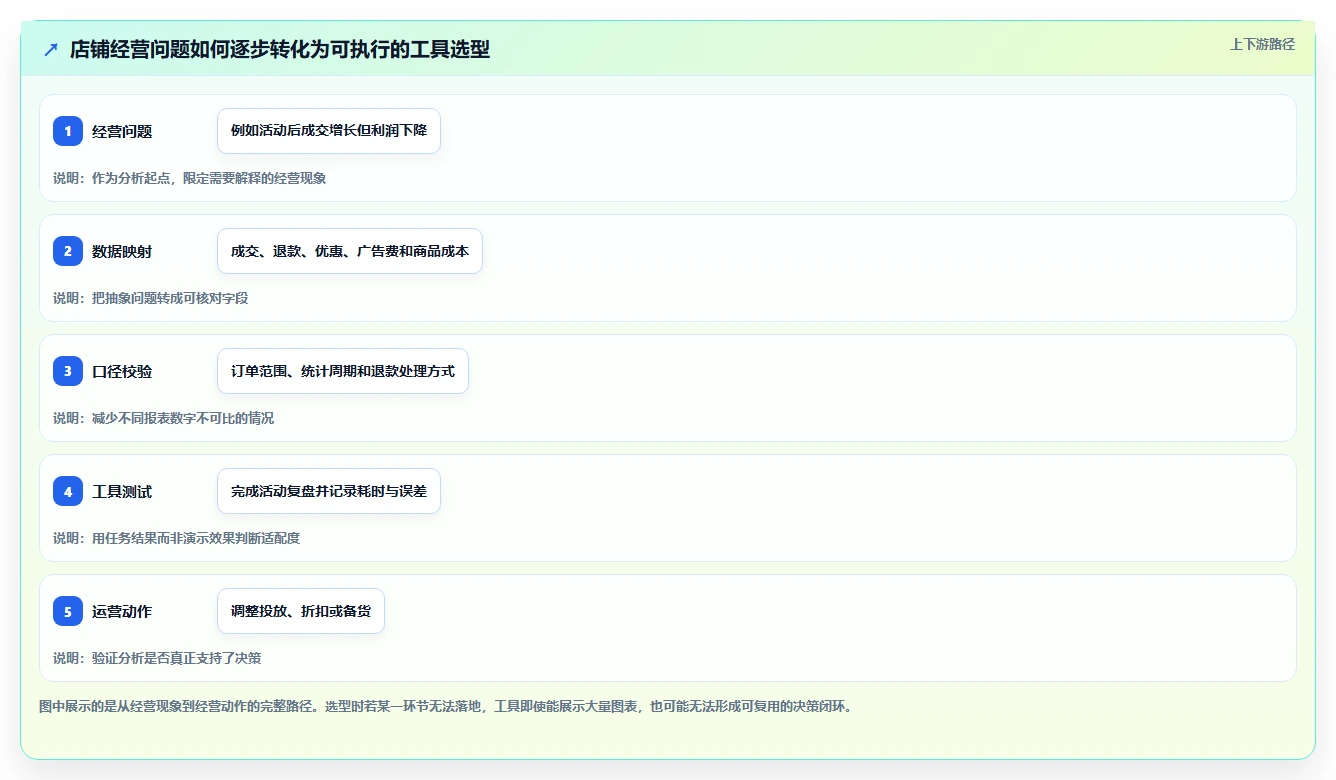Click the arrow icon beside the title
1336x780 pixels.
tap(51, 49)
